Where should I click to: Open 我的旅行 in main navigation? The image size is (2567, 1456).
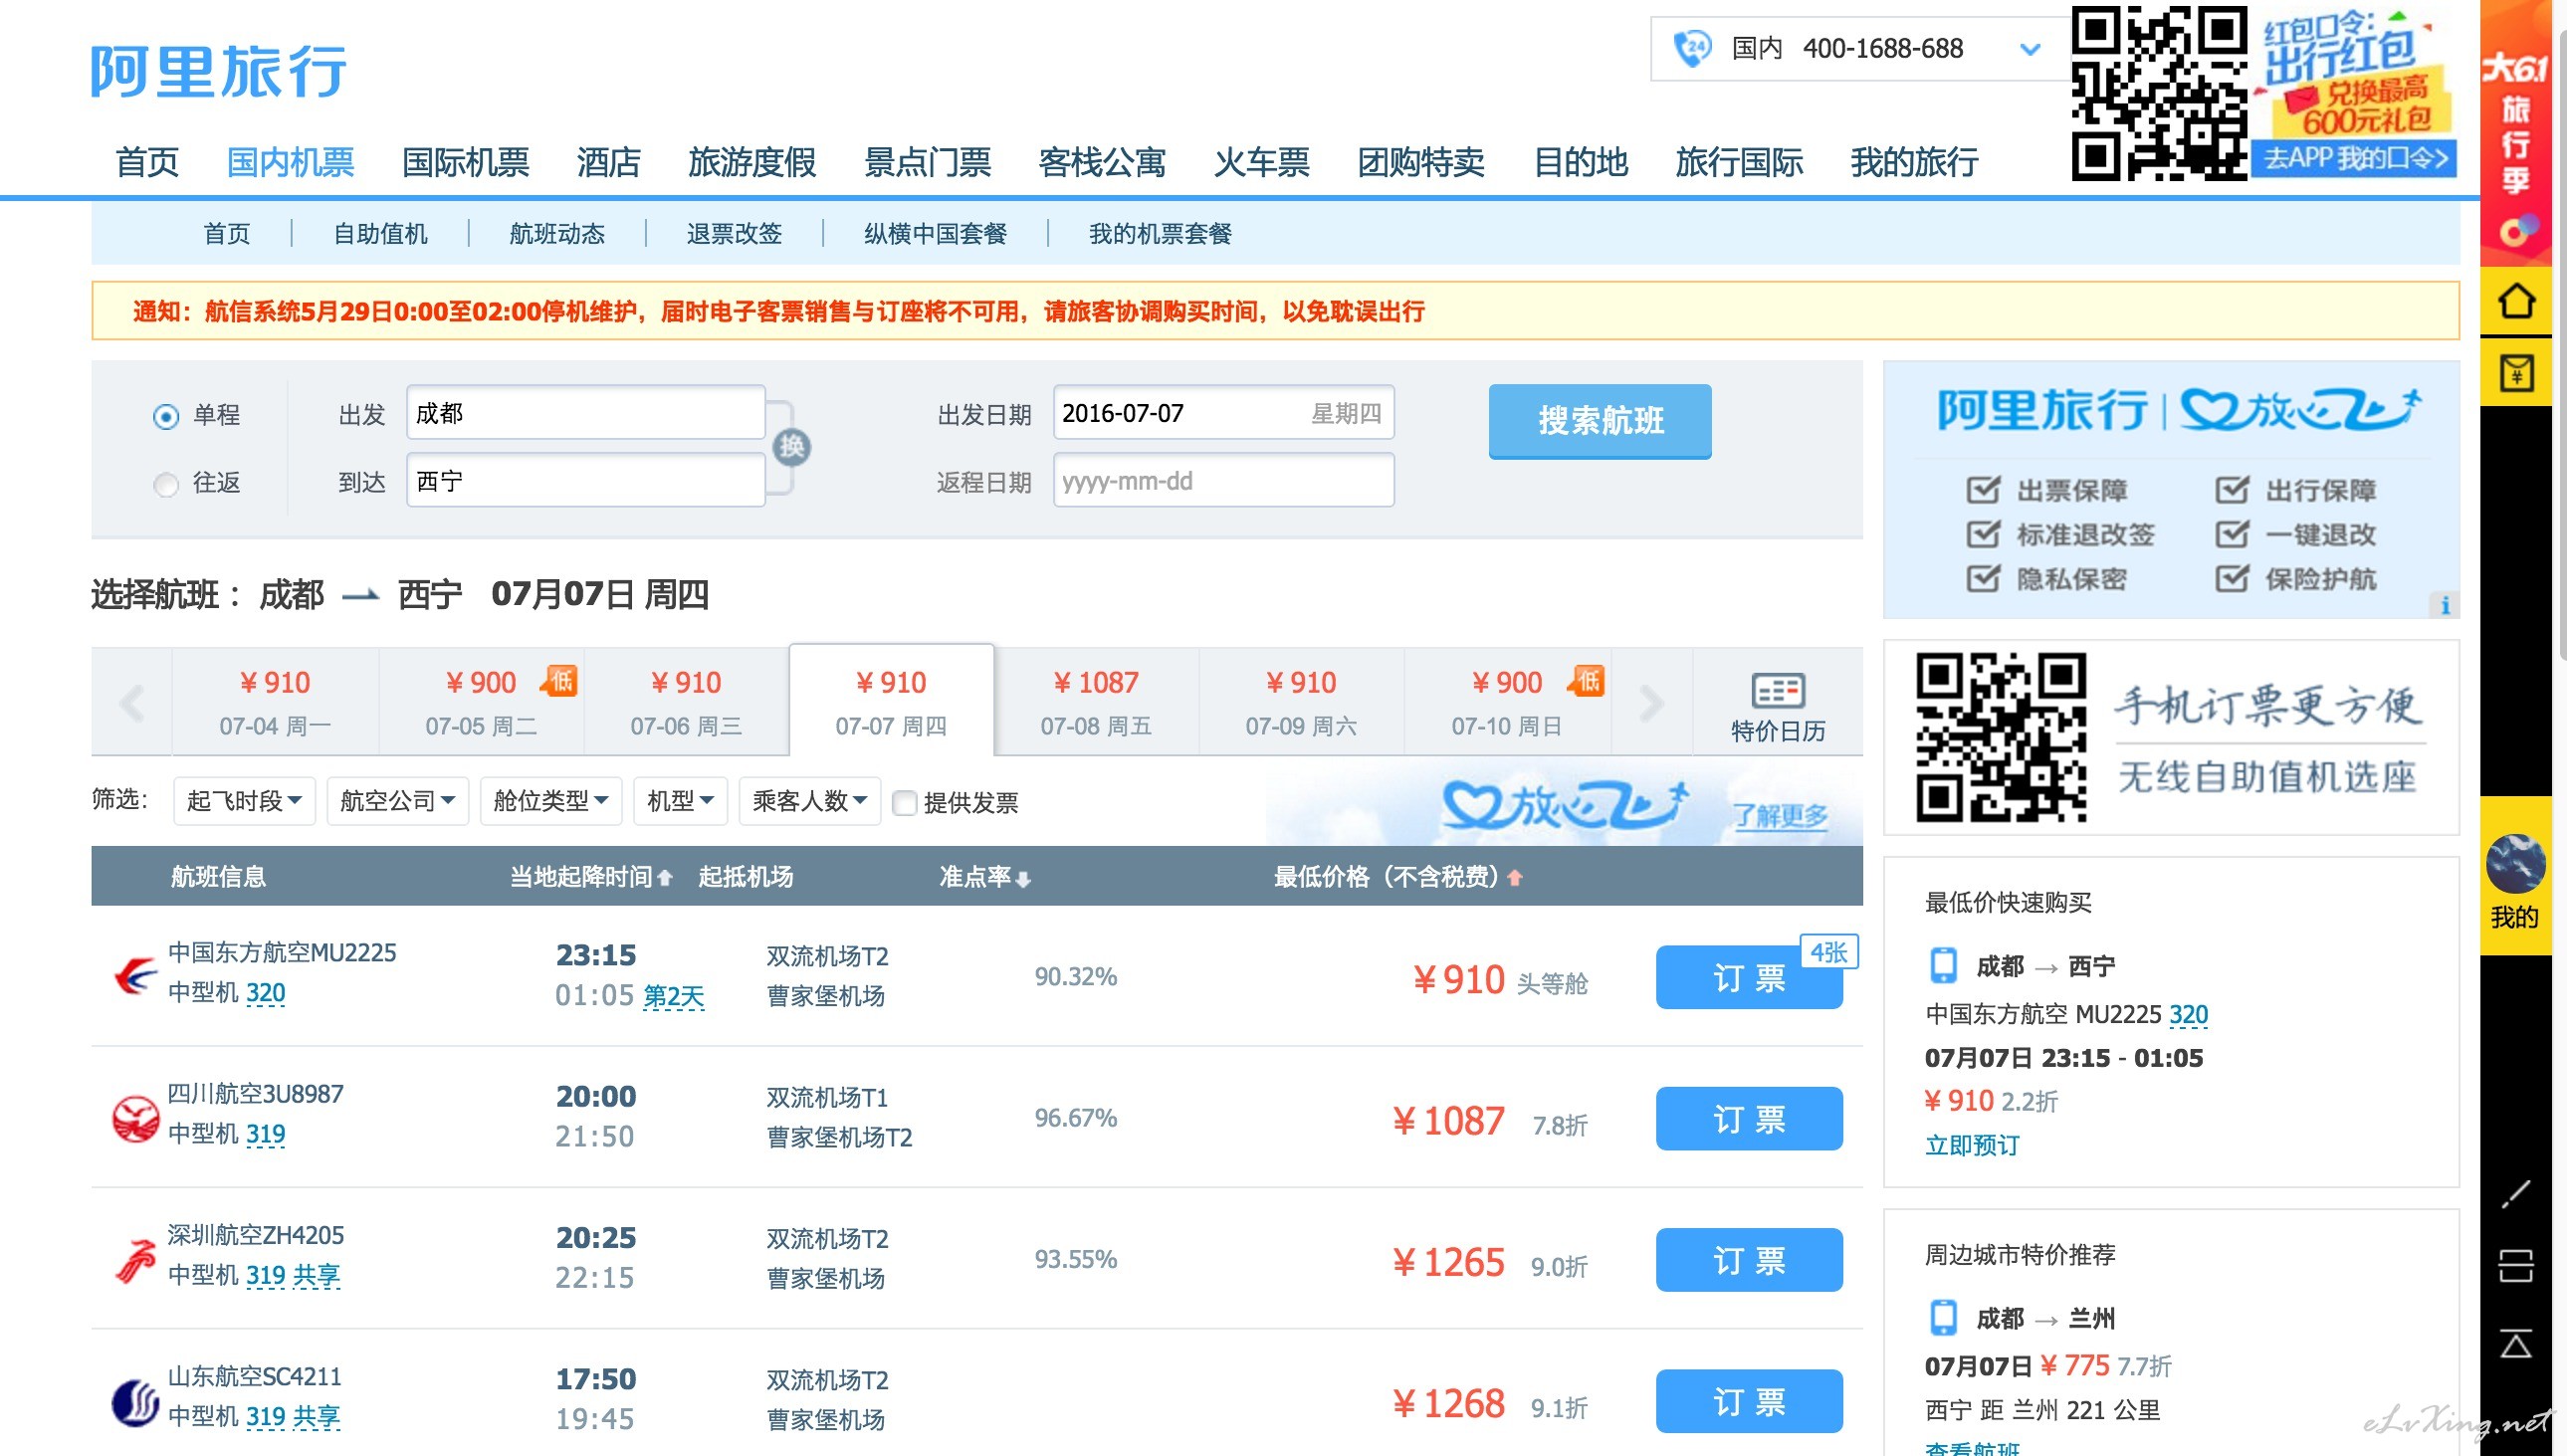pyautogui.click(x=1914, y=162)
